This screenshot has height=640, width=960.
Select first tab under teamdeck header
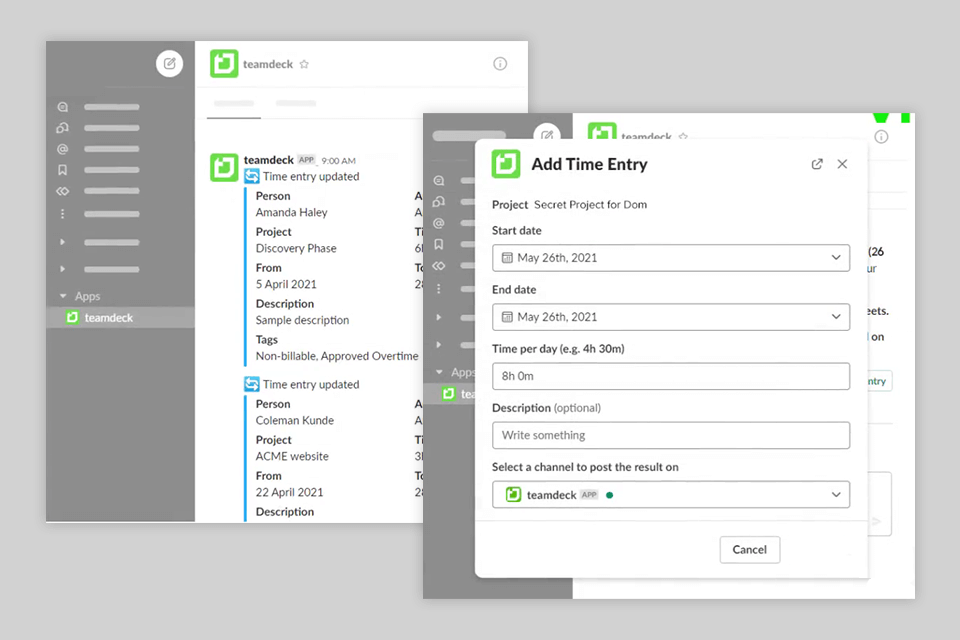[x=234, y=104]
